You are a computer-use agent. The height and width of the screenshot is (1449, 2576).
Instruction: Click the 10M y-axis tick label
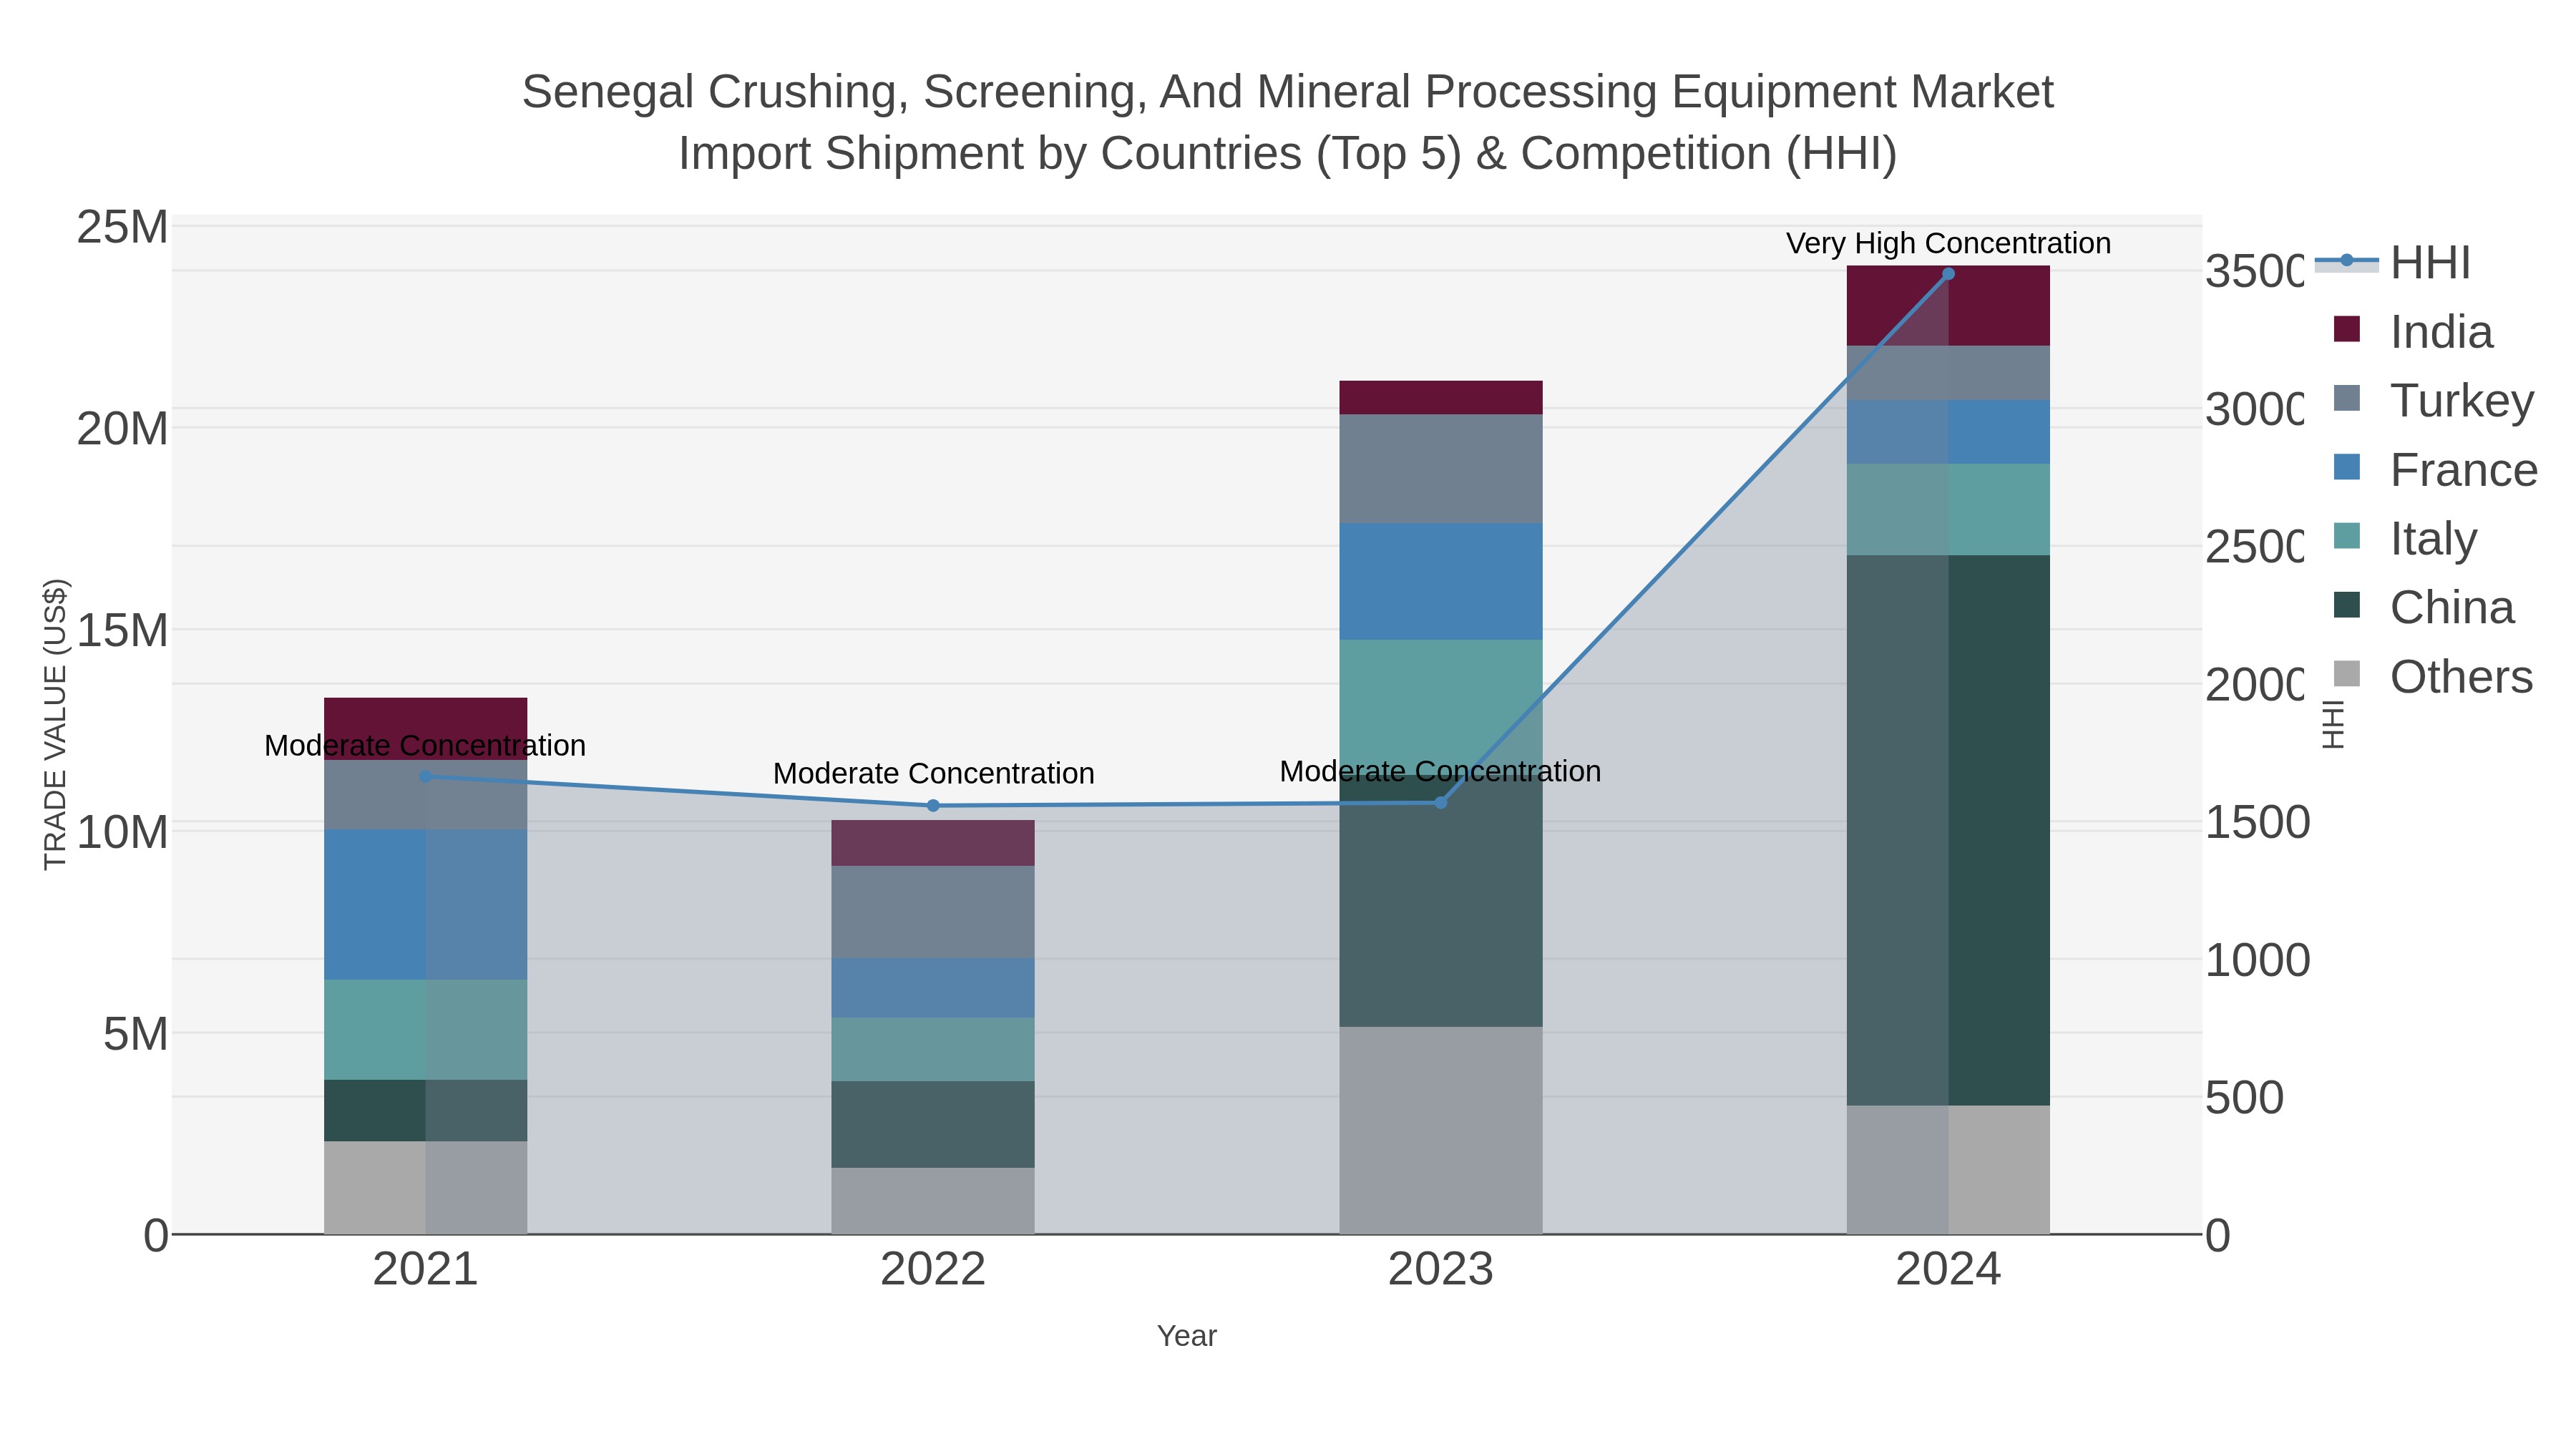122,832
